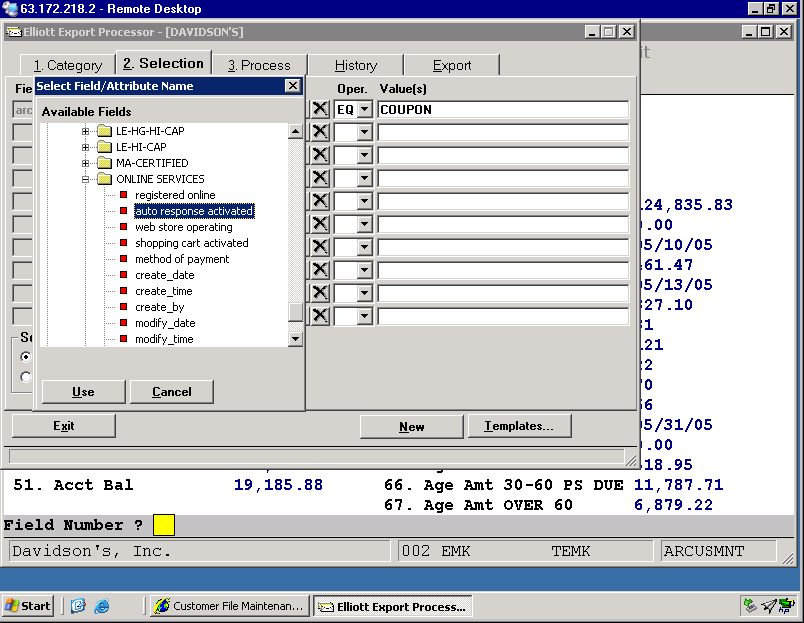Screen dimensions: 804x623
Task: Click the COUPON value field
Action: click(503, 109)
